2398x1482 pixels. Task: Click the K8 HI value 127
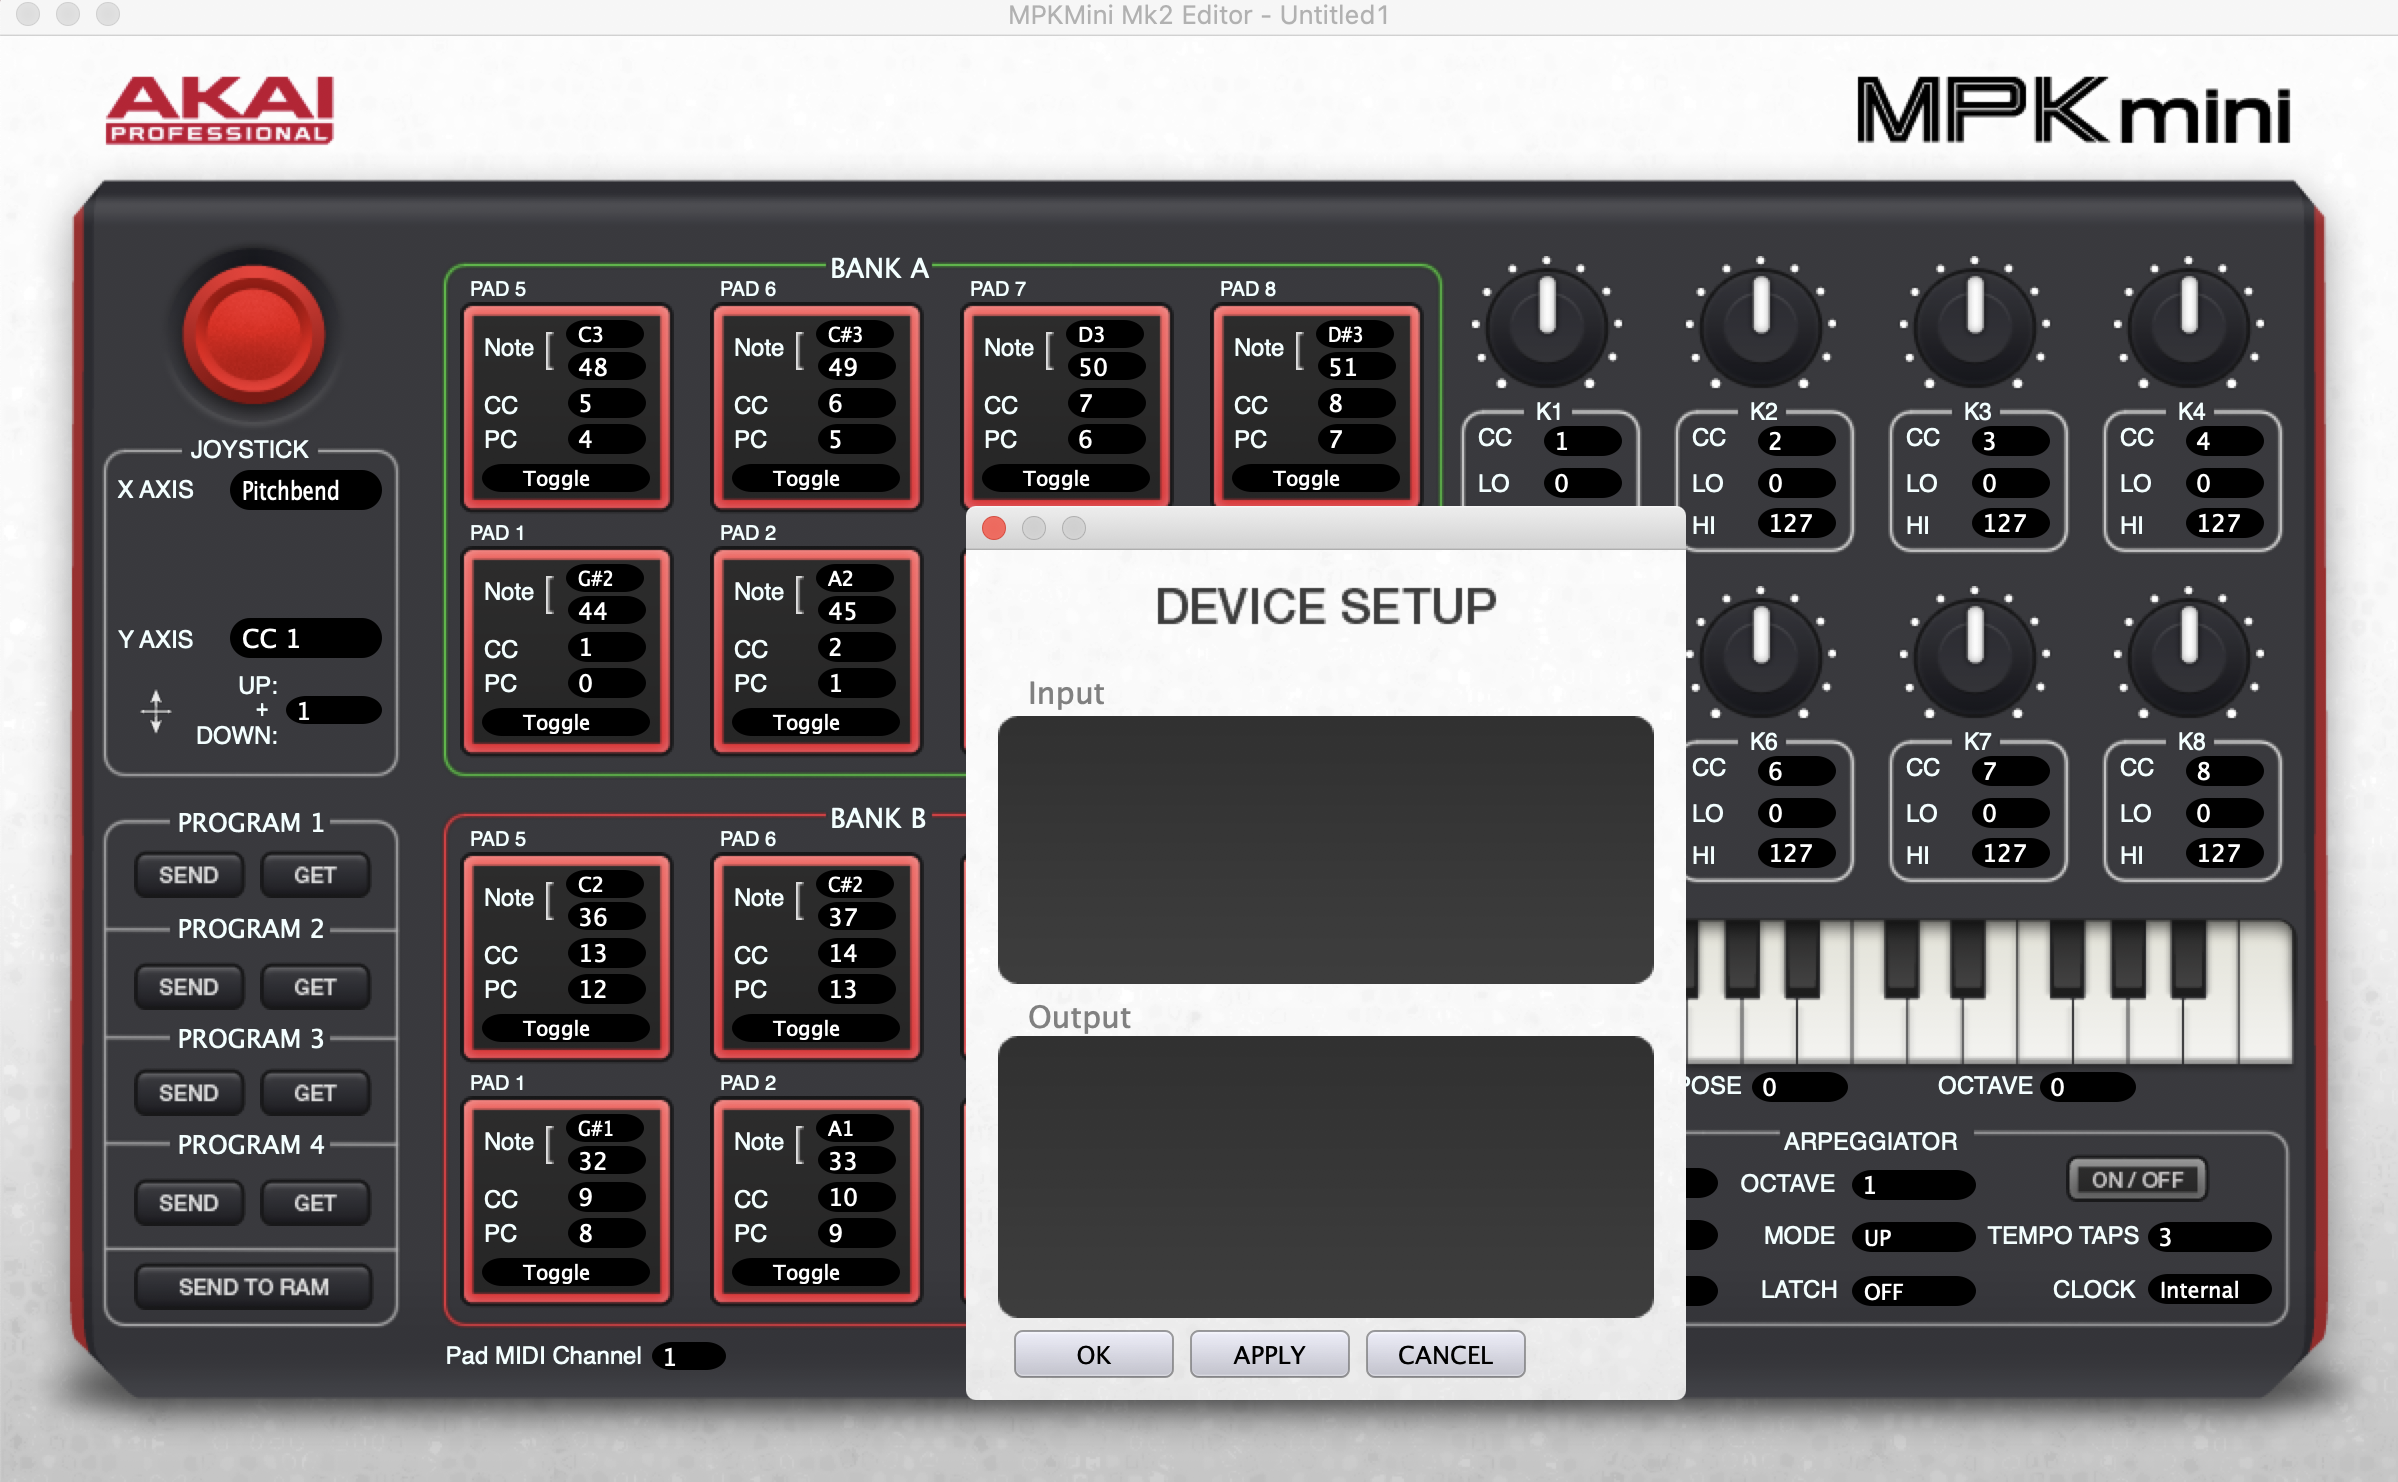click(2224, 853)
